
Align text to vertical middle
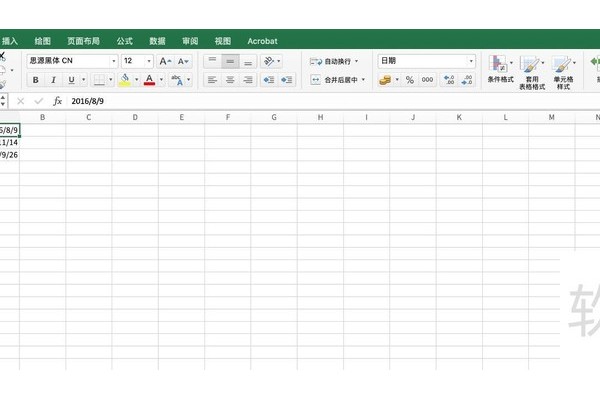coord(230,61)
